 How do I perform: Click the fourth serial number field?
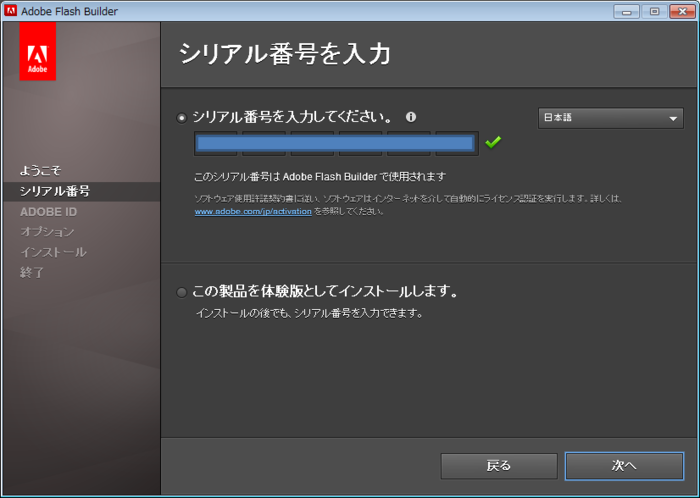(x=360, y=143)
